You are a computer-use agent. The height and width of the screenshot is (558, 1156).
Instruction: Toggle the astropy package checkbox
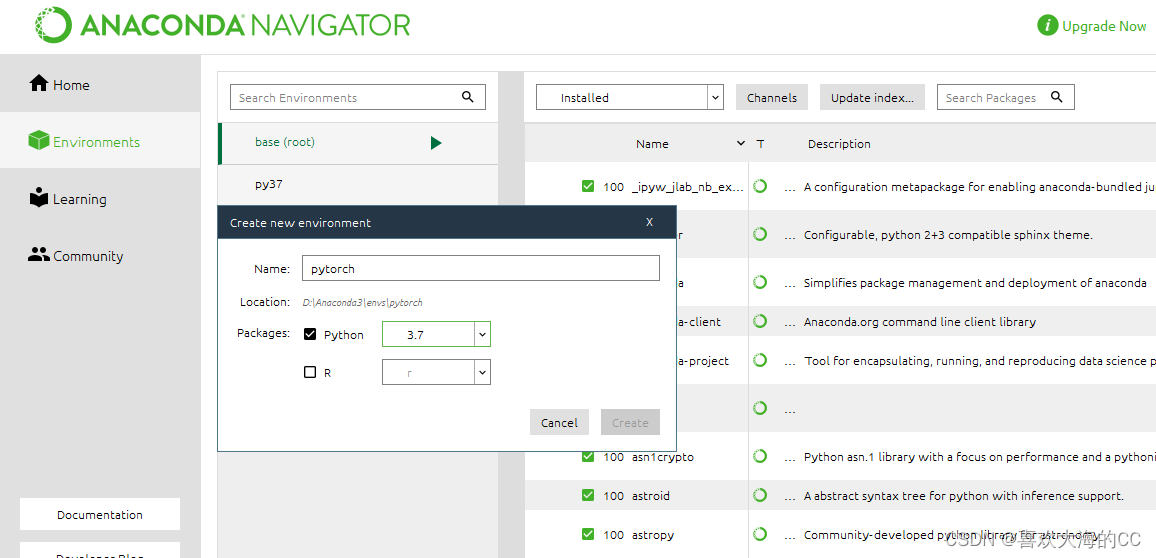click(x=588, y=534)
